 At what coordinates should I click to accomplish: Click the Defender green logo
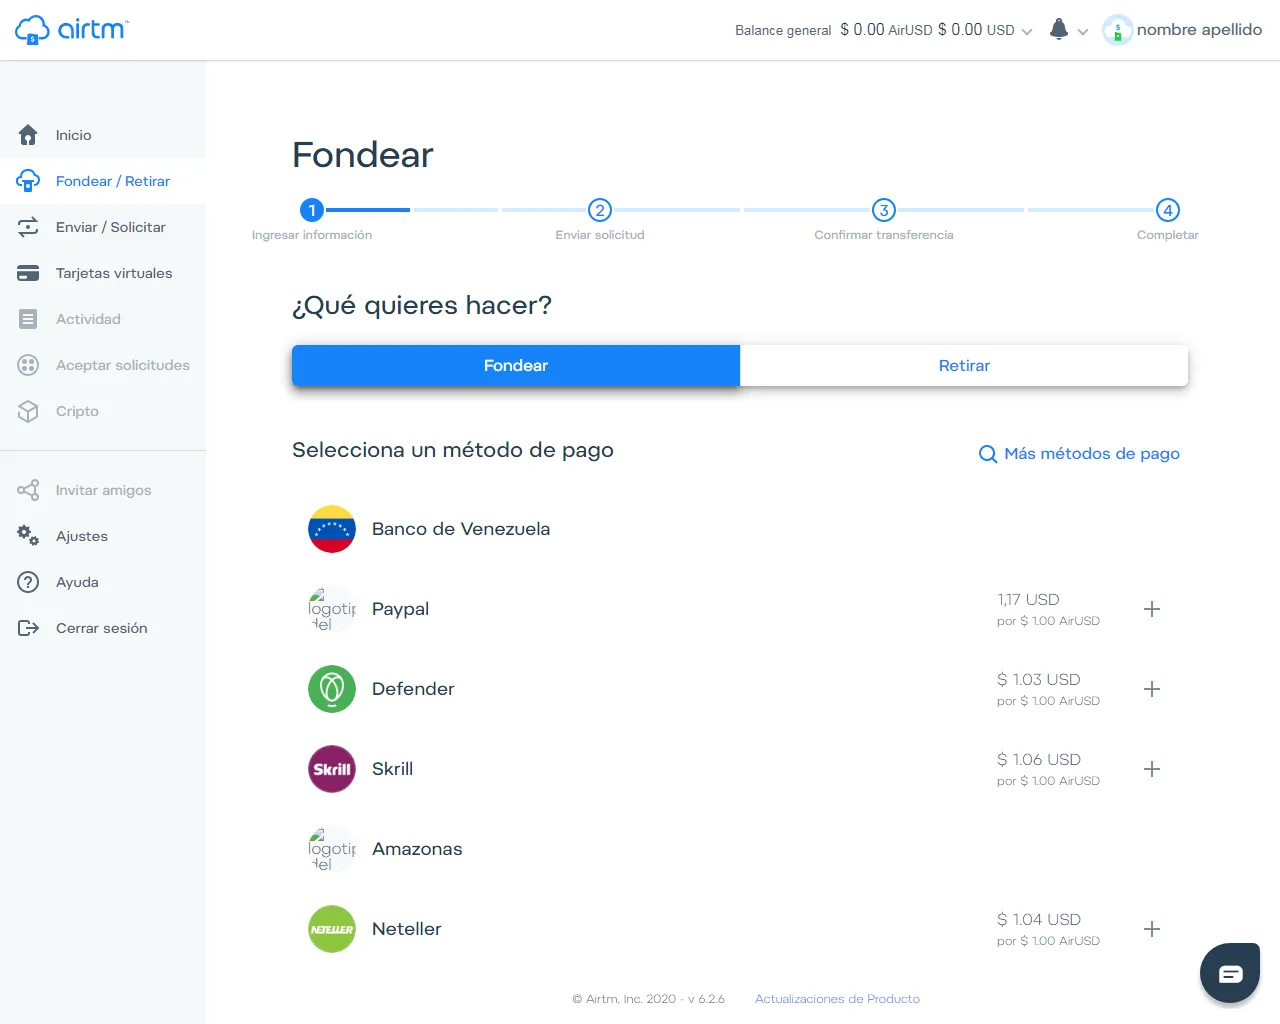pyautogui.click(x=332, y=689)
